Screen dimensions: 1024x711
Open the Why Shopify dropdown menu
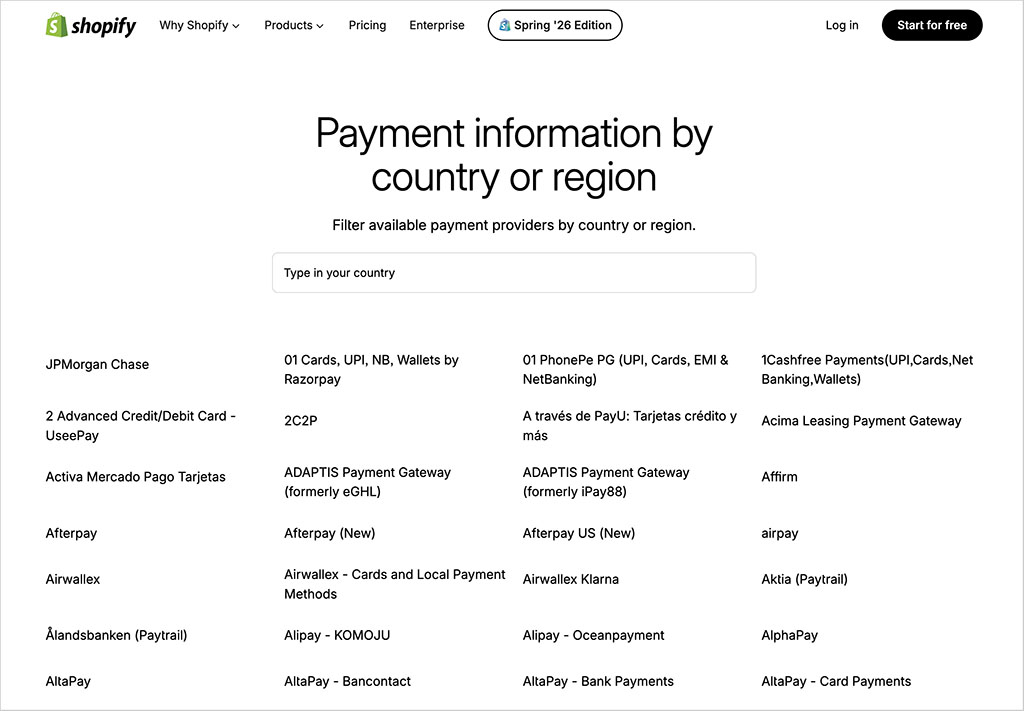(199, 25)
